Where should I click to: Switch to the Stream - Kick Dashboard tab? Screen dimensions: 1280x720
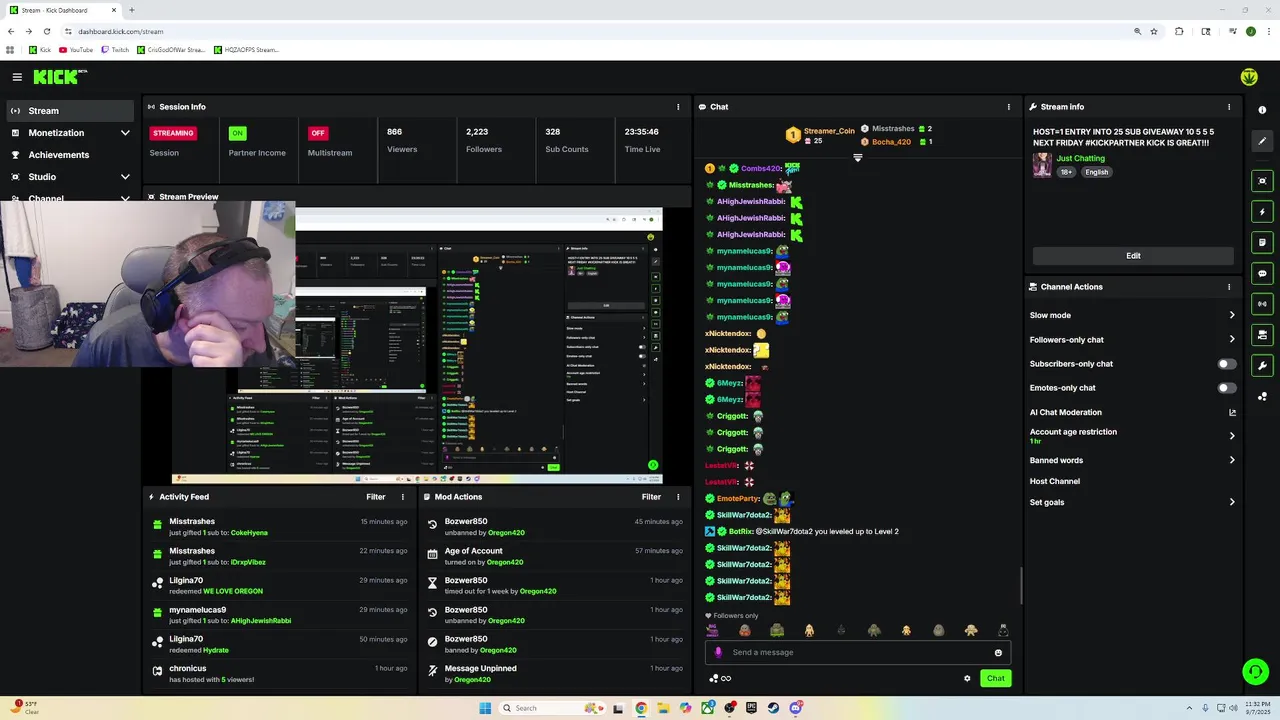click(x=65, y=10)
